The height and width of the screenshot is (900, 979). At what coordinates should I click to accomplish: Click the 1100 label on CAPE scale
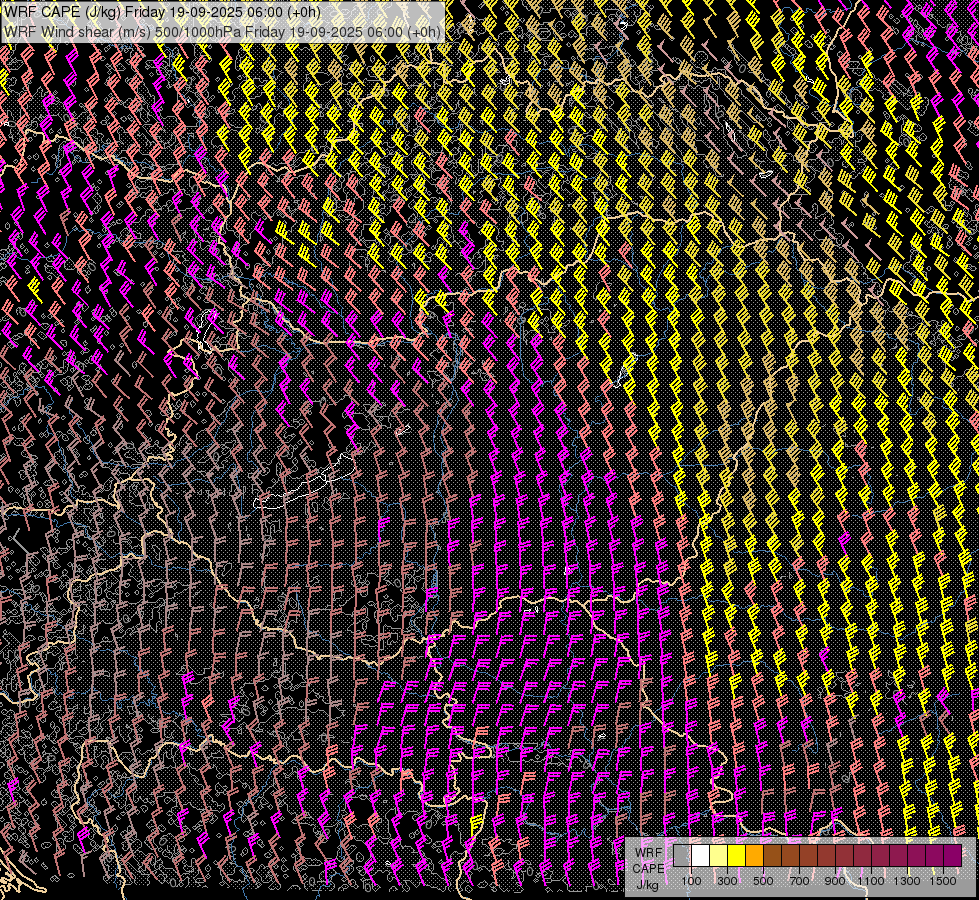[871, 881]
